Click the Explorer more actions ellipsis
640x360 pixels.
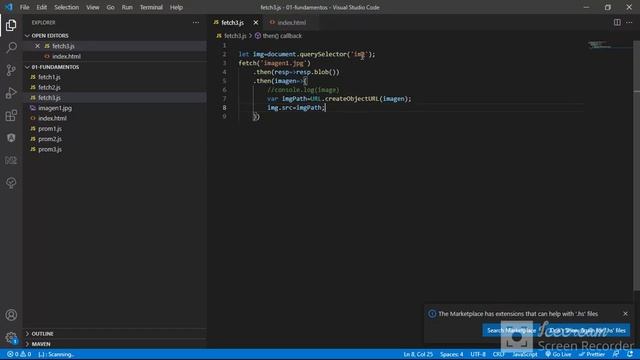pyautogui.click(x=196, y=22)
